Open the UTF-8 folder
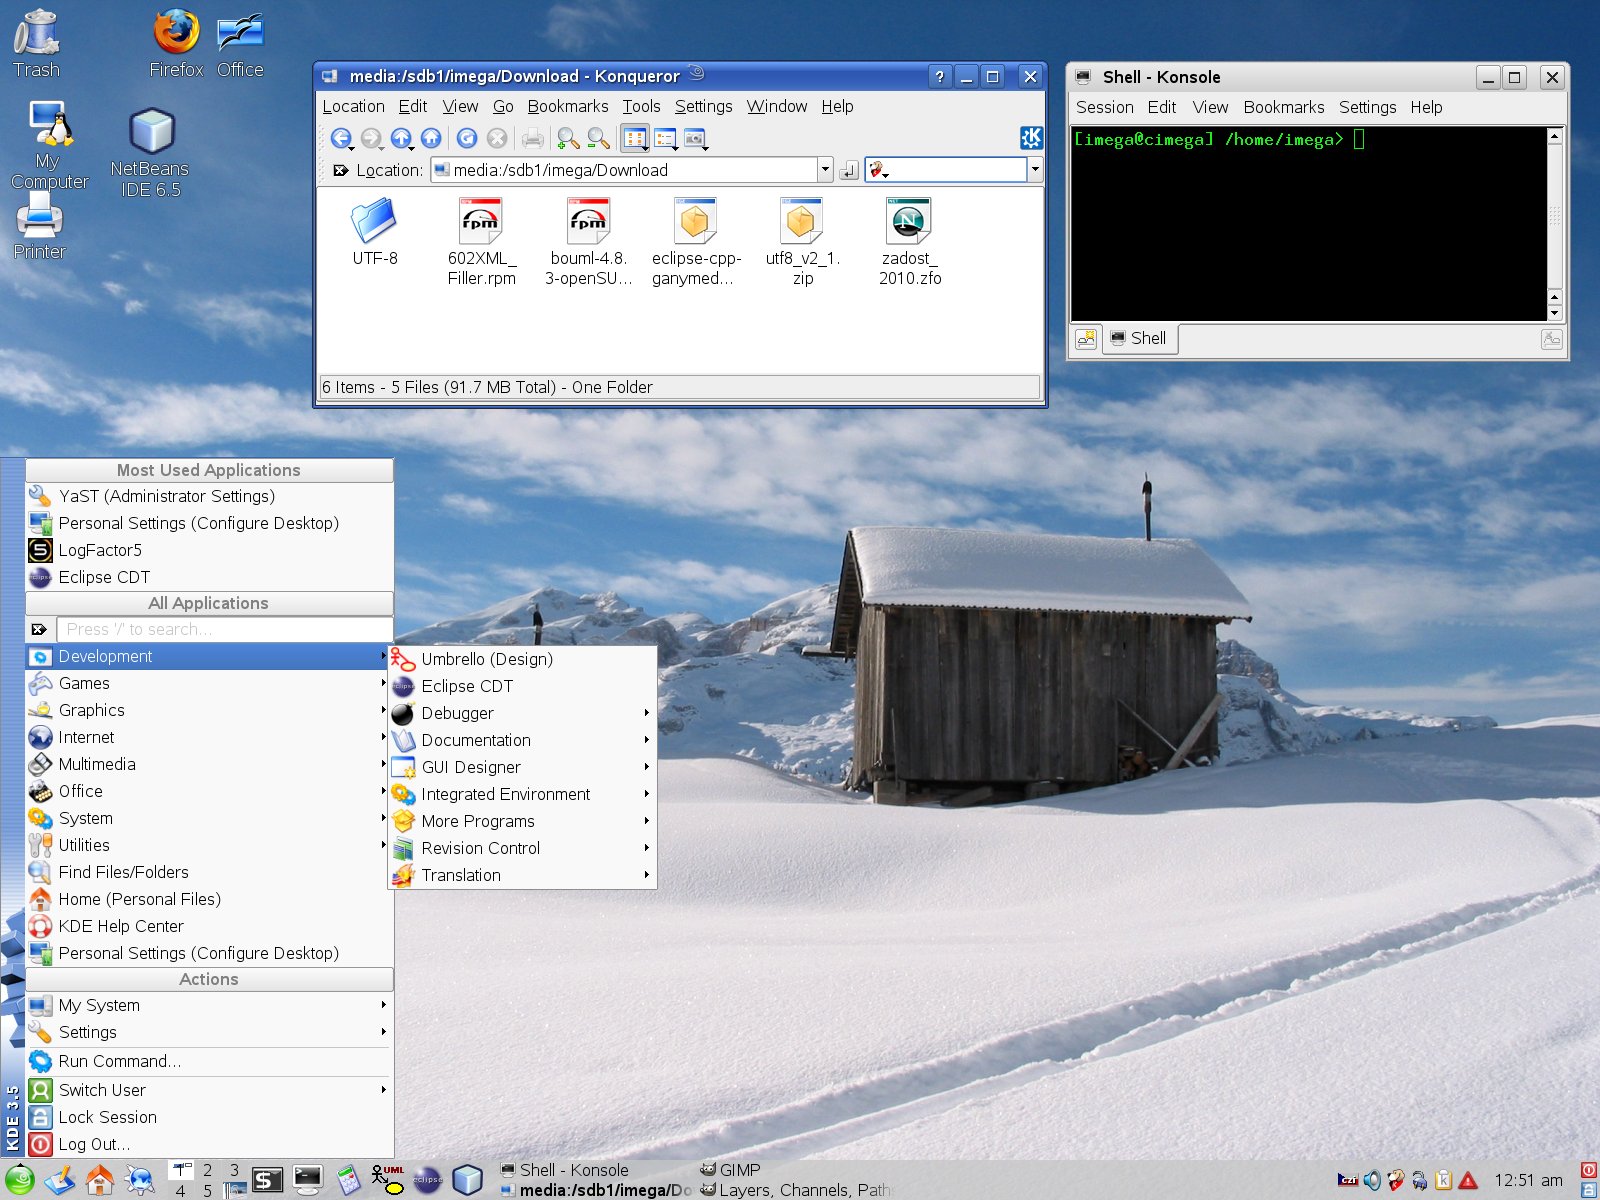1600x1200 pixels. coord(374,232)
